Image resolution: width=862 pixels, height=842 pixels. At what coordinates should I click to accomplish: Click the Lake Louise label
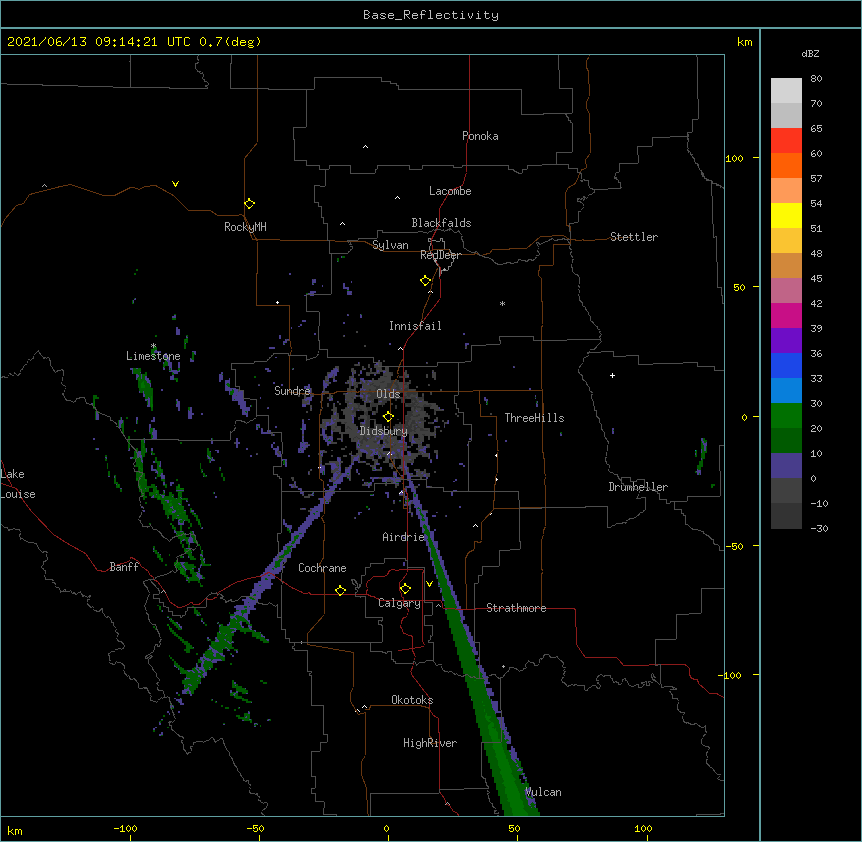18,484
